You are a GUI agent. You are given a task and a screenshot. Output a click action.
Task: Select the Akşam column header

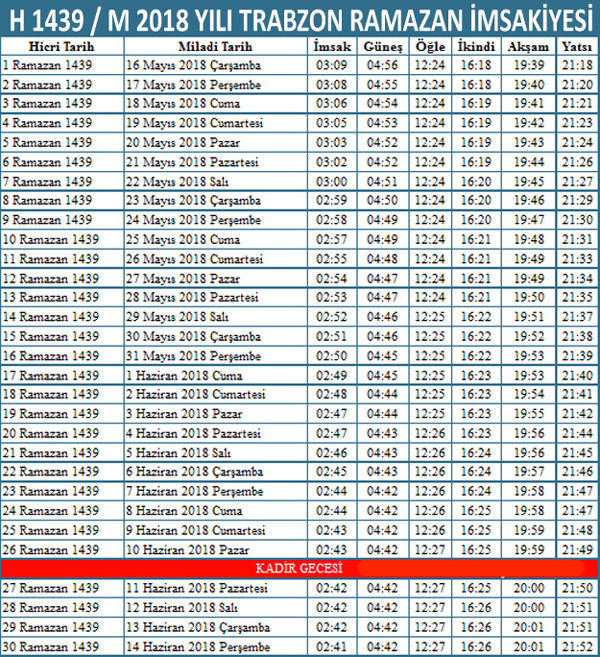(528, 47)
